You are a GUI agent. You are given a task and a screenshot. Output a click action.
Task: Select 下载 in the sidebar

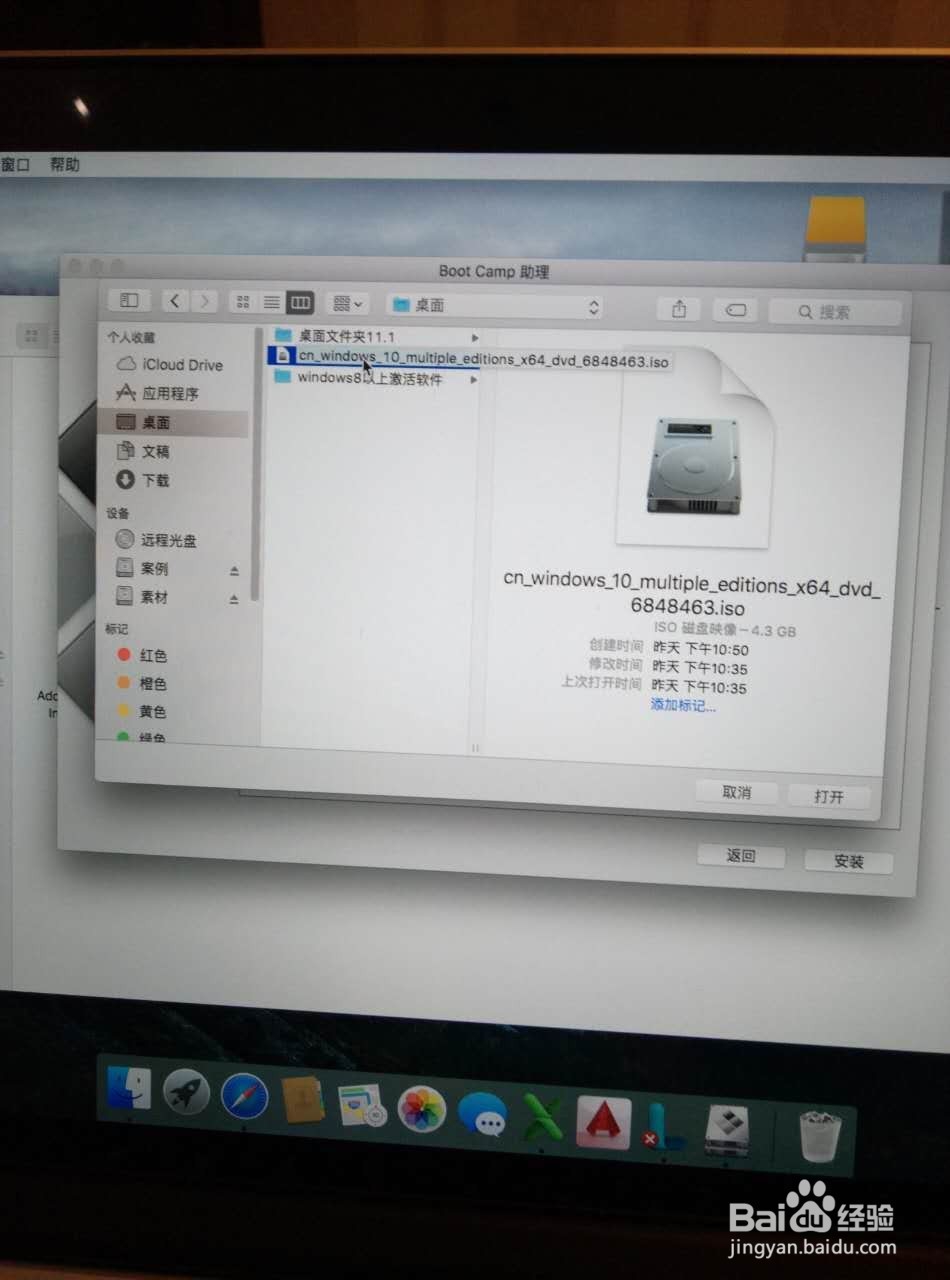pos(143,480)
